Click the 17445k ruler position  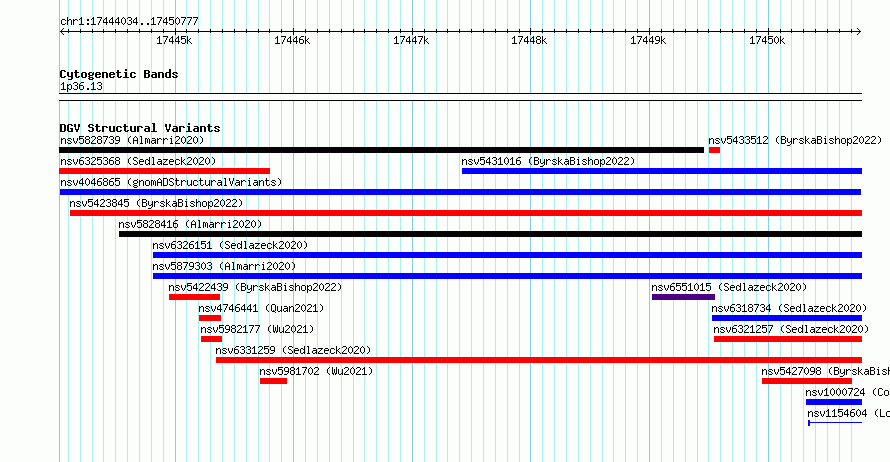coord(174,40)
